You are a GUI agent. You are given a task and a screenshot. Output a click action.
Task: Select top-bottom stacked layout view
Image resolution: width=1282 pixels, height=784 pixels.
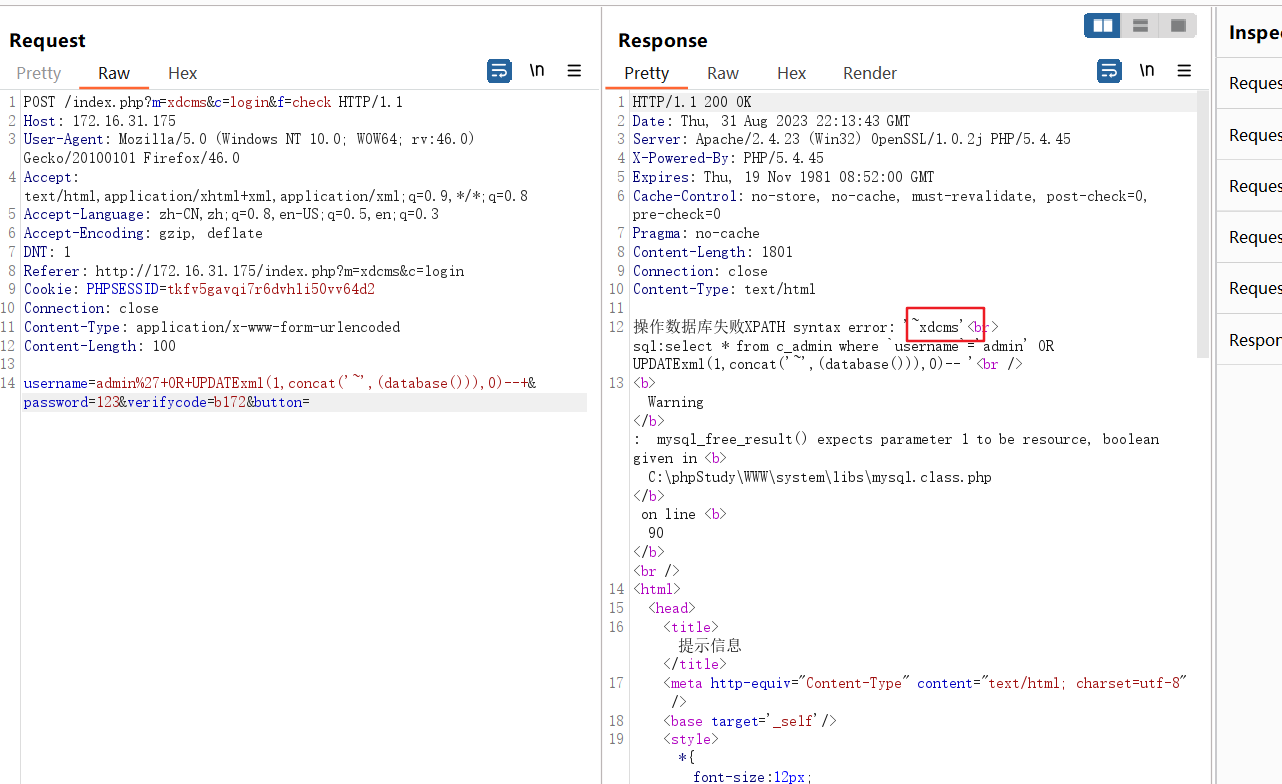pyautogui.click(x=1140, y=26)
